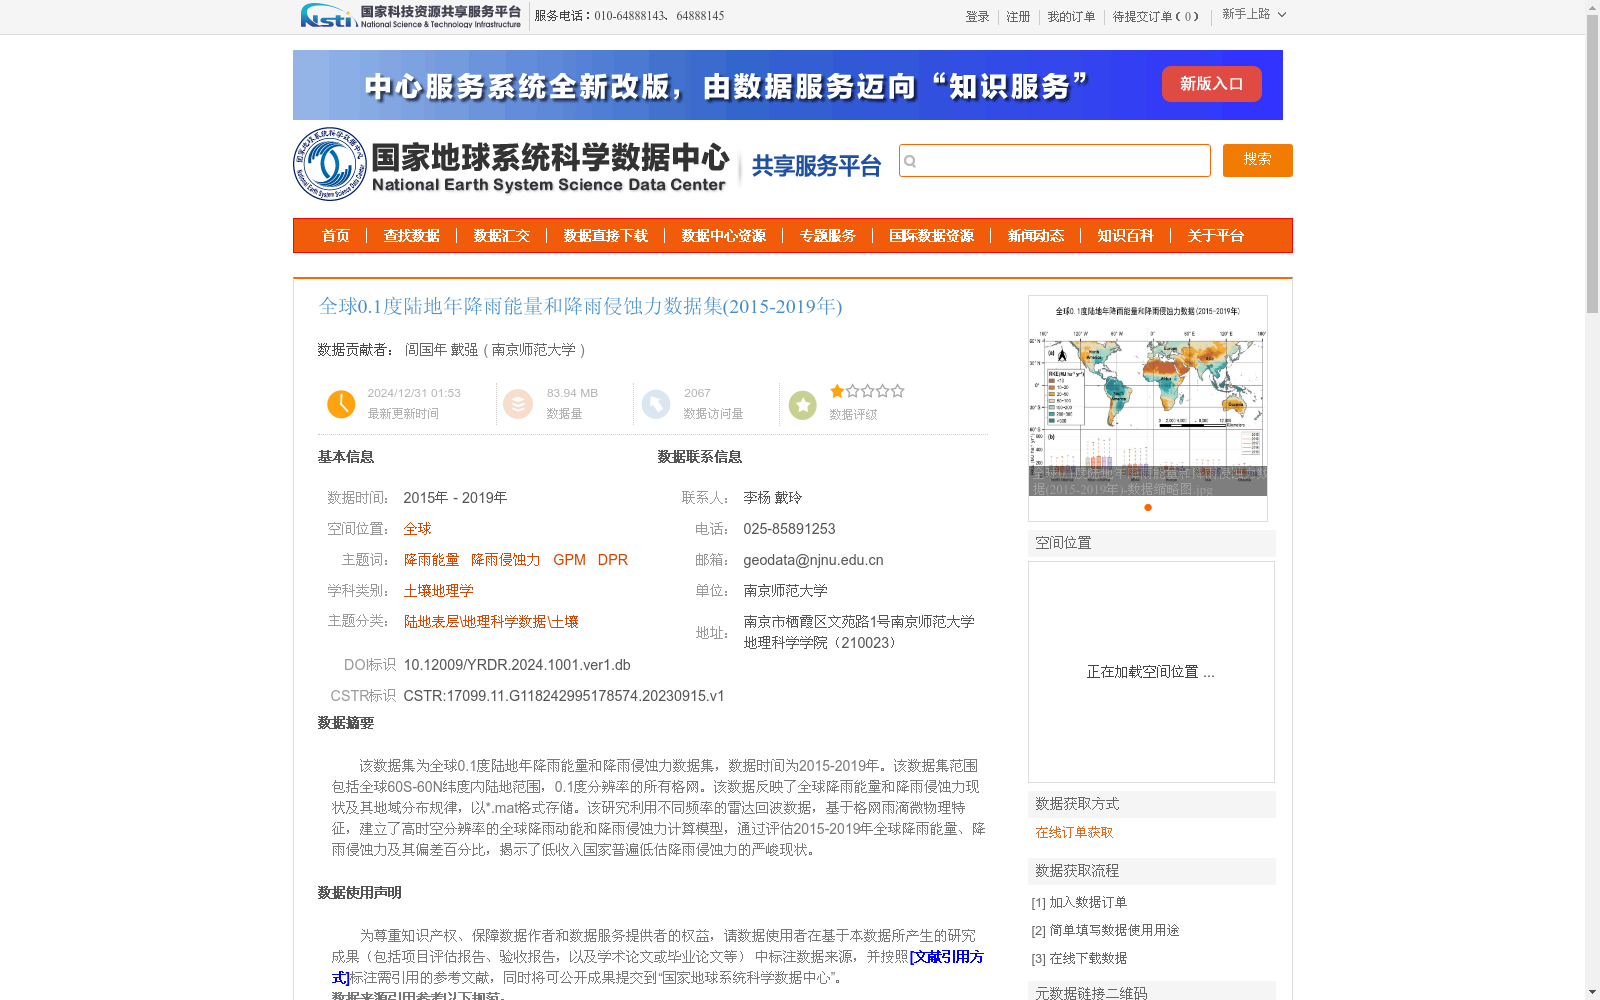Click the orange carousel dot under thumbnail

coord(1148,507)
